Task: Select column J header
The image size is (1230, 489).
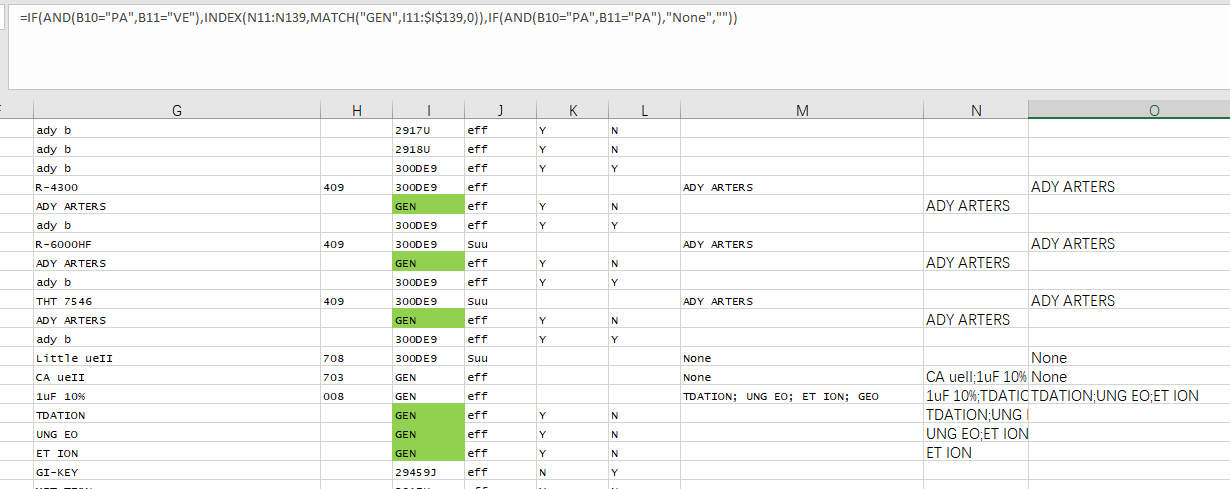Action: coord(501,111)
